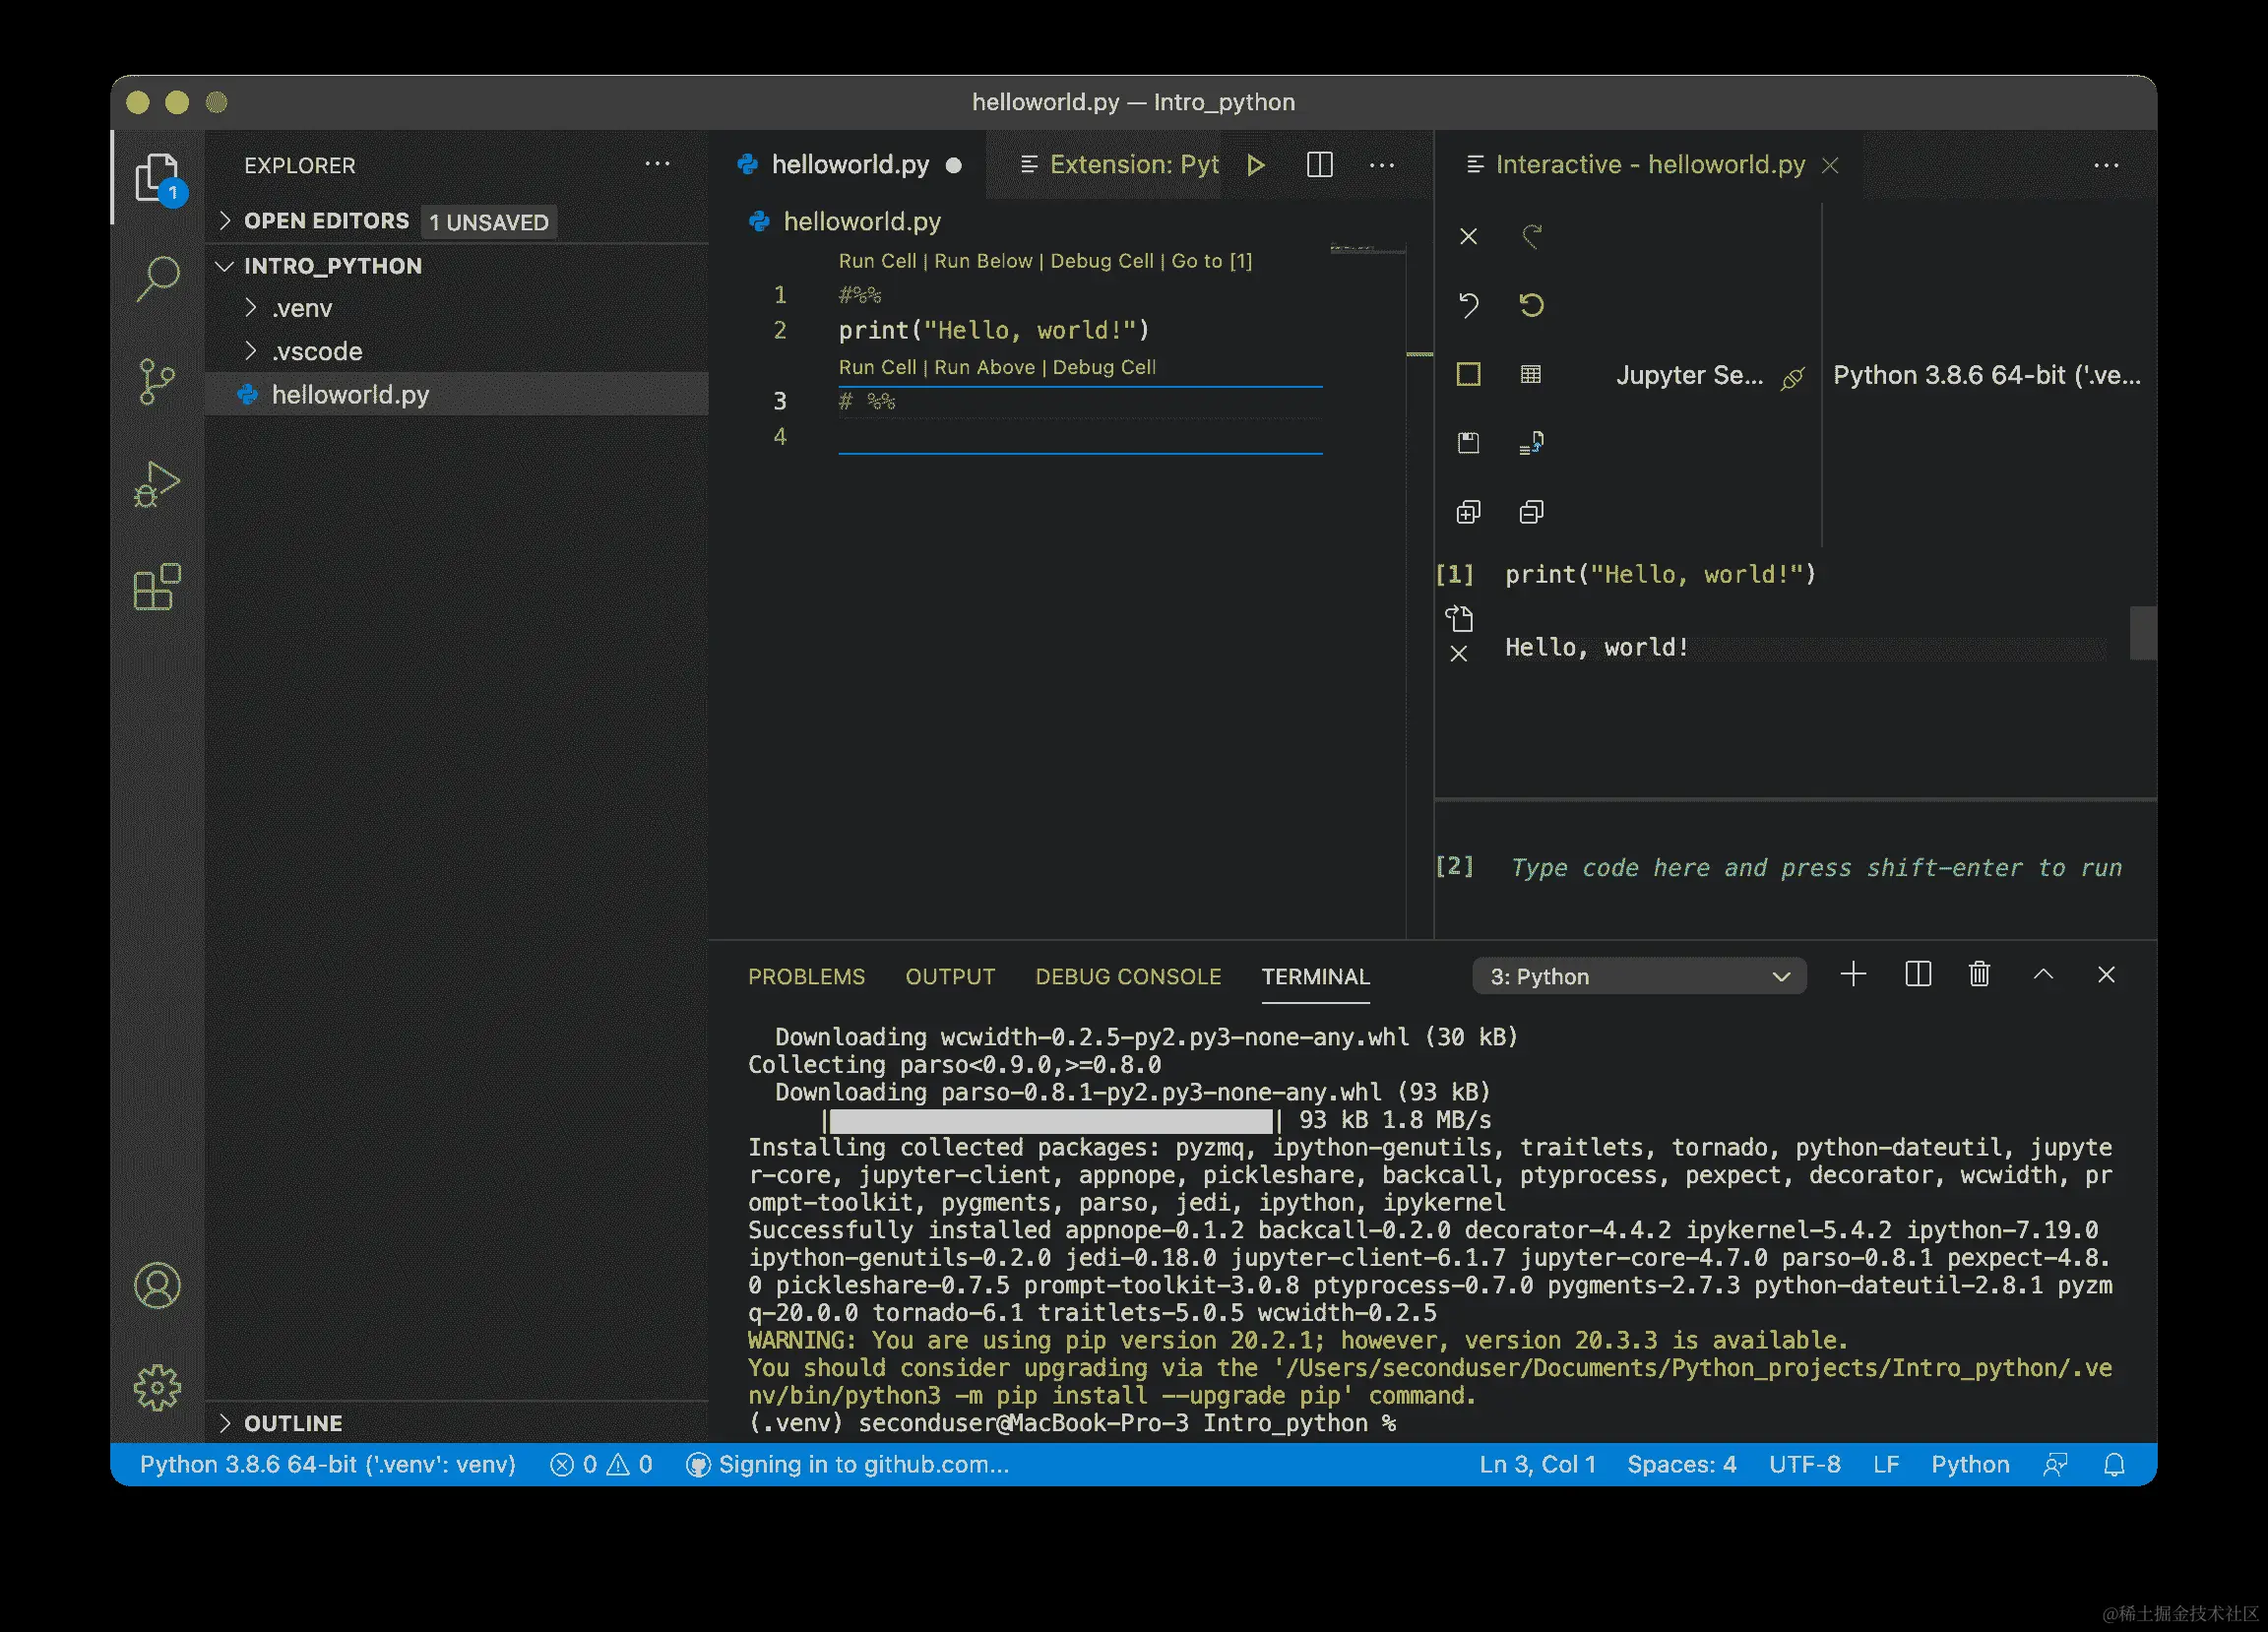The image size is (2268, 1632).
Task: Open the Run and Debug view
Action: click(157, 485)
